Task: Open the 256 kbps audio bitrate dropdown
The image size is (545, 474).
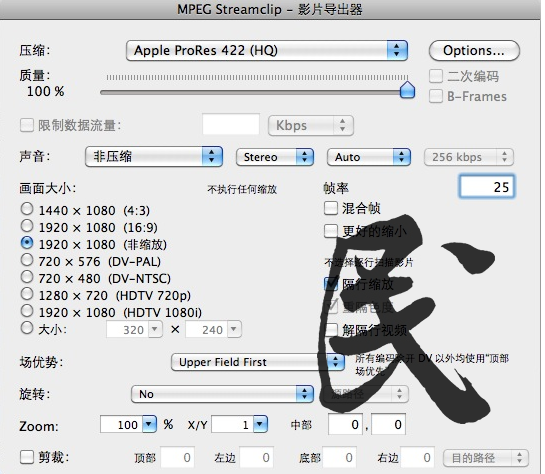Action: [x=469, y=157]
